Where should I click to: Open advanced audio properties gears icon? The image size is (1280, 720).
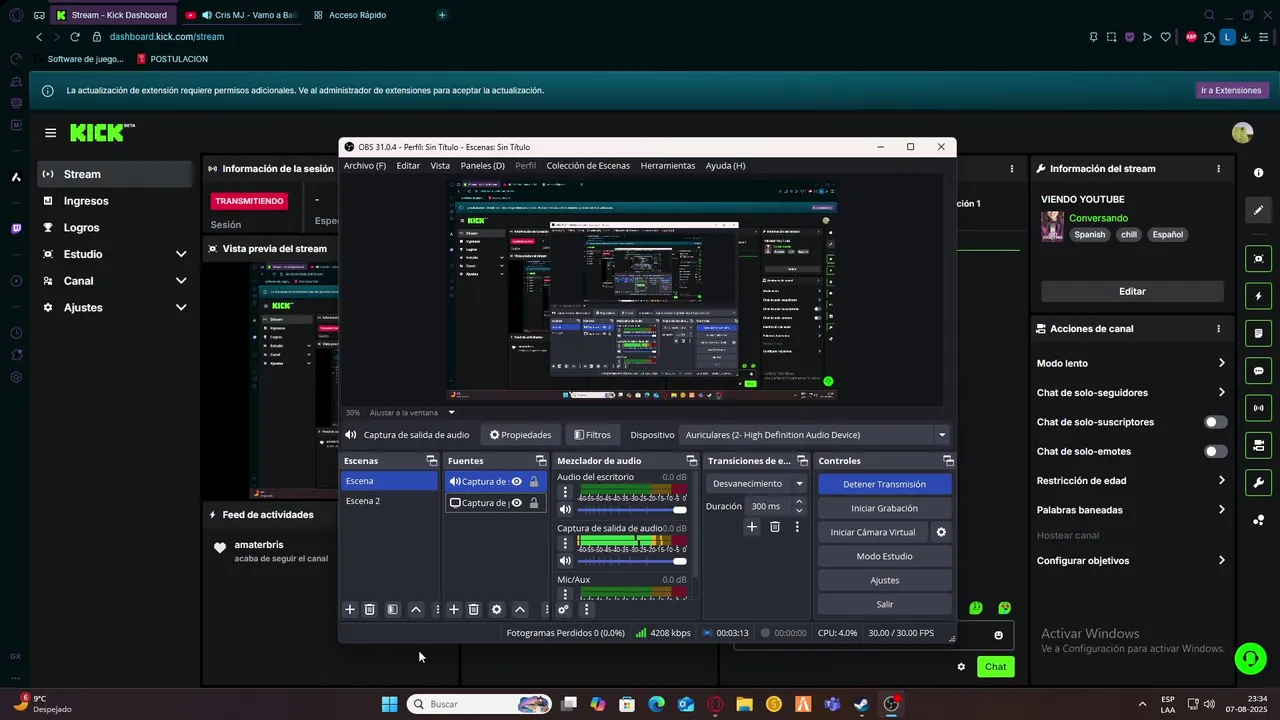[563, 609]
